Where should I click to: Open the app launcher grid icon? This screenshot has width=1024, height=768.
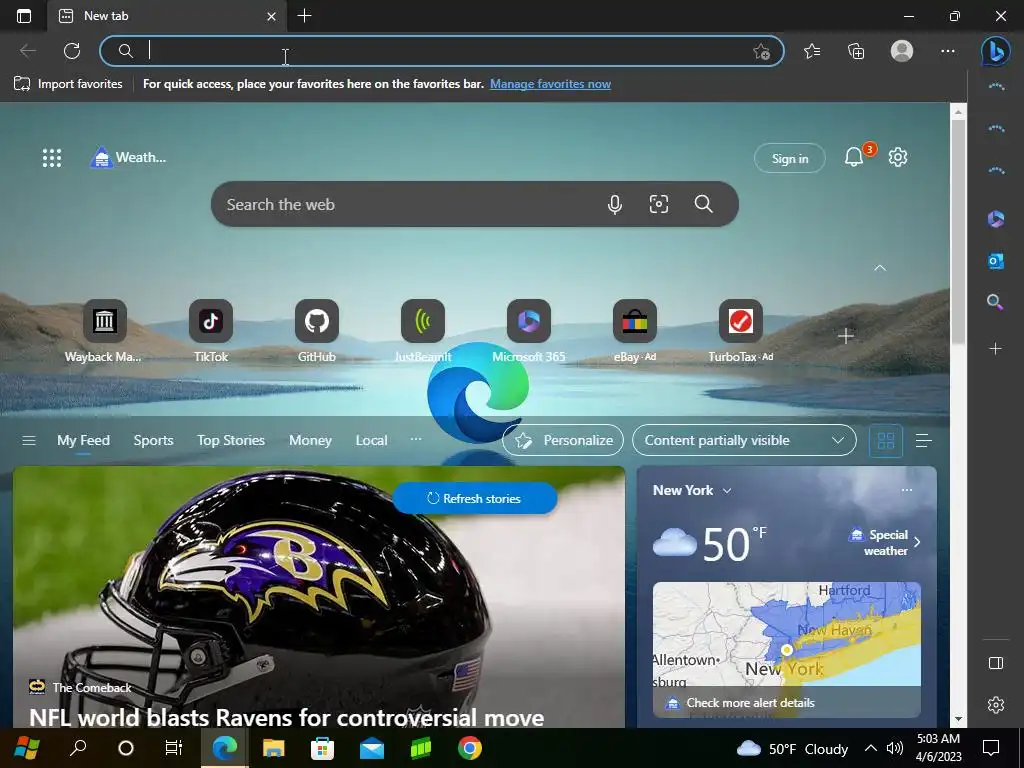(x=52, y=157)
